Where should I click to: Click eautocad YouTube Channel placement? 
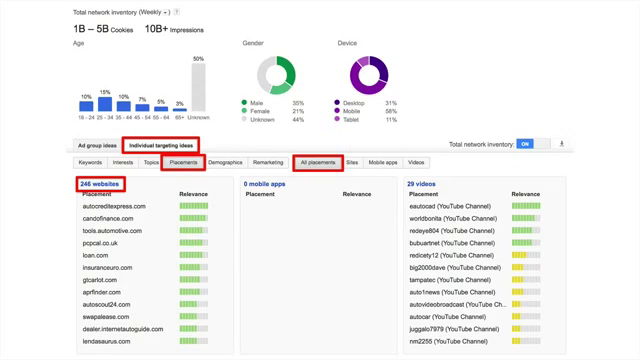click(450, 206)
